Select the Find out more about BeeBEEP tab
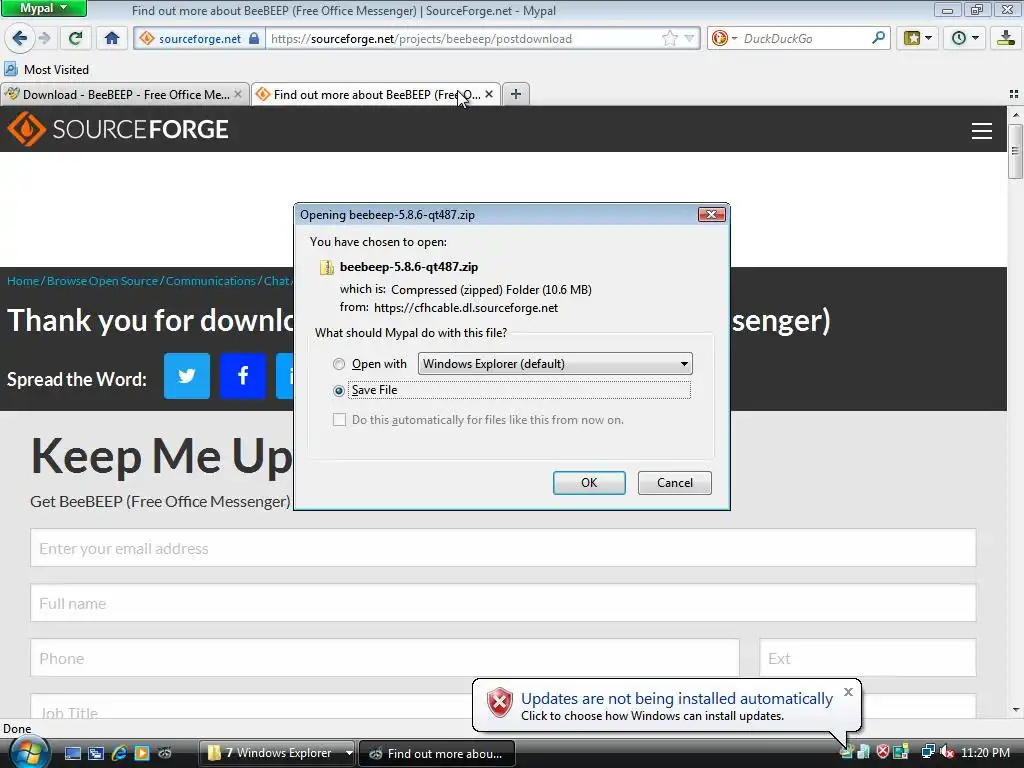This screenshot has width=1024, height=768. (x=376, y=95)
